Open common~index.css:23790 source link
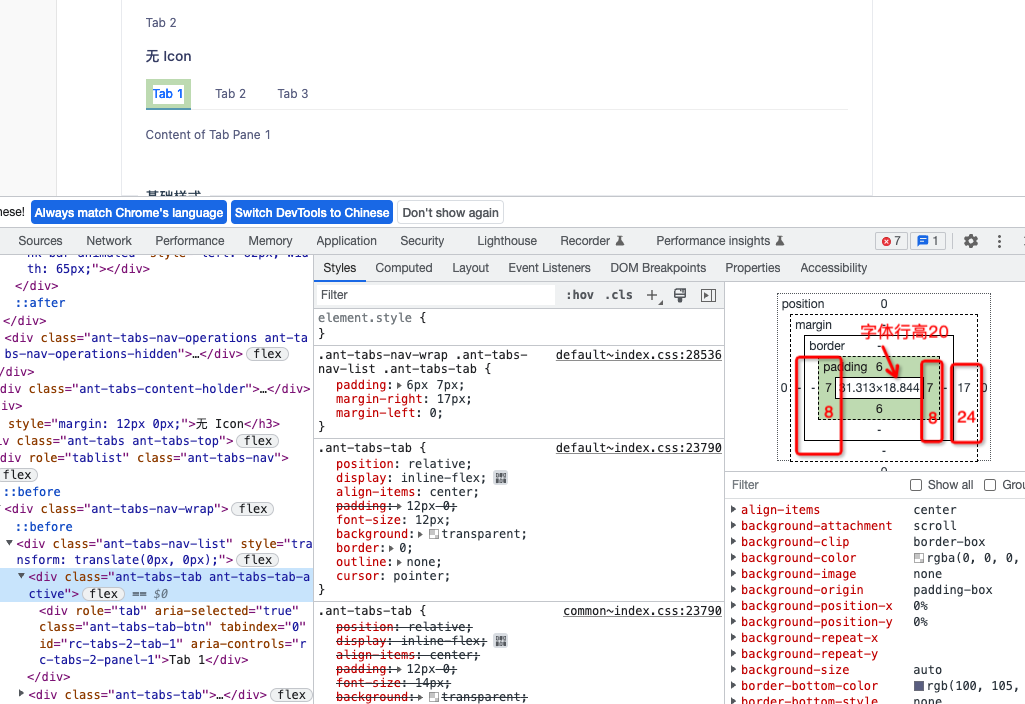The image size is (1025, 704). [643, 611]
